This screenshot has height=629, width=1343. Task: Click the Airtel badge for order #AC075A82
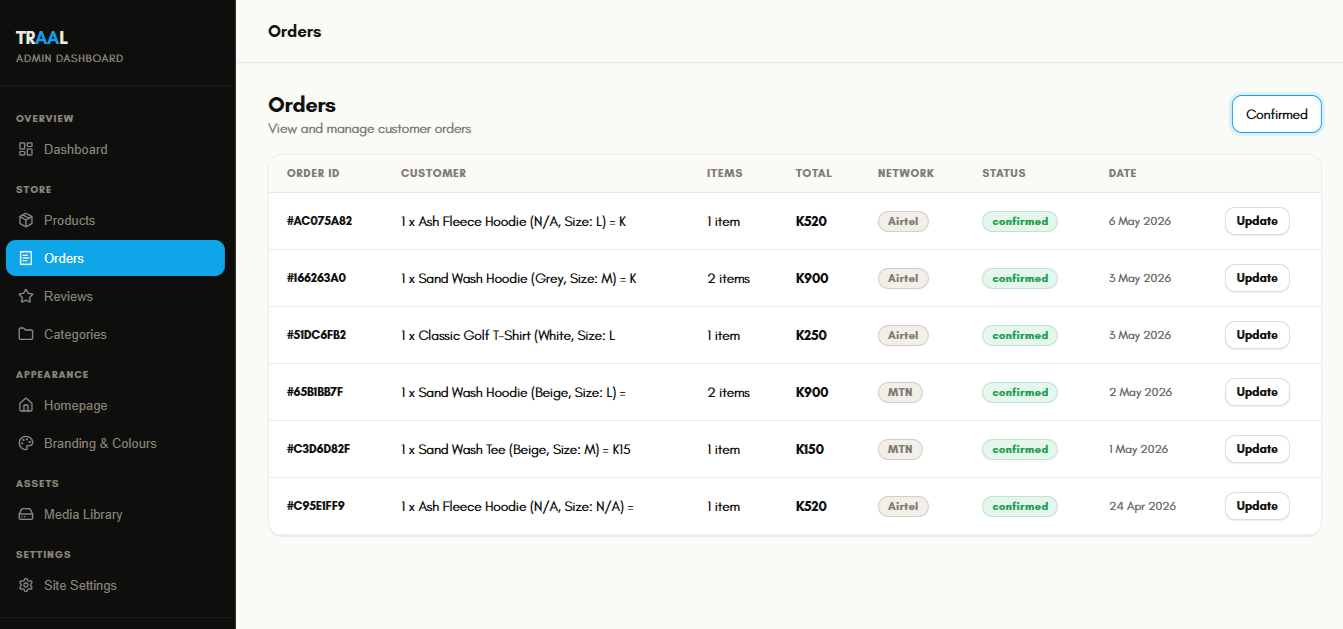(903, 221)
